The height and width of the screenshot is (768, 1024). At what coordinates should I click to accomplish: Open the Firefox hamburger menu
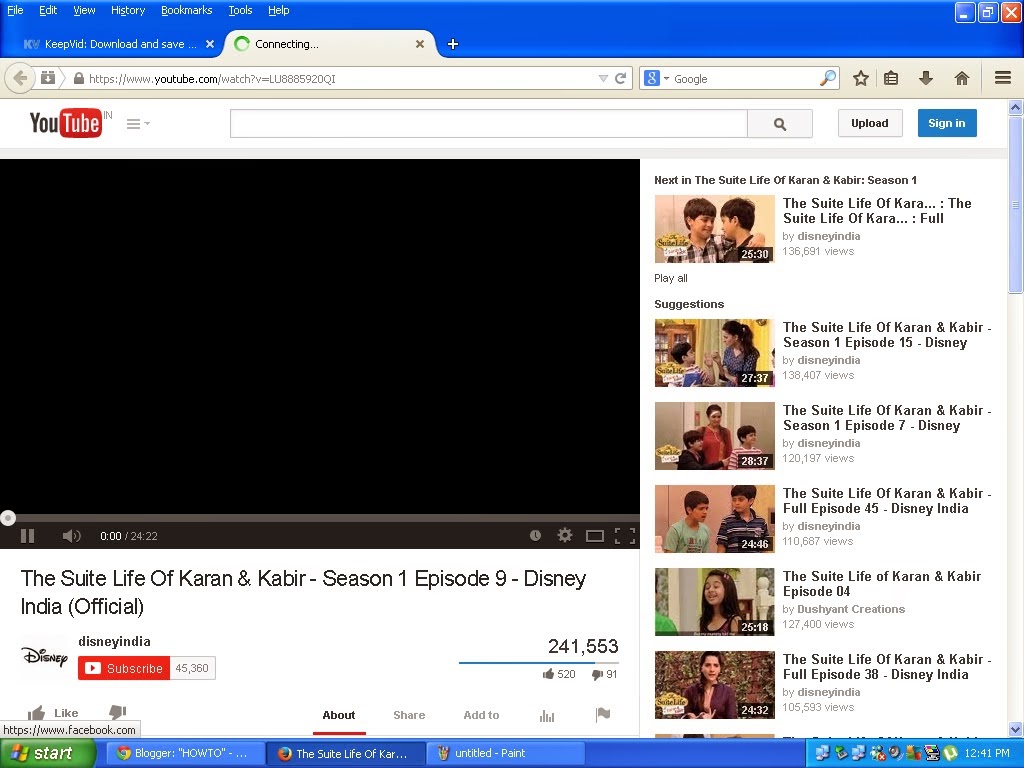point(1003,78)
